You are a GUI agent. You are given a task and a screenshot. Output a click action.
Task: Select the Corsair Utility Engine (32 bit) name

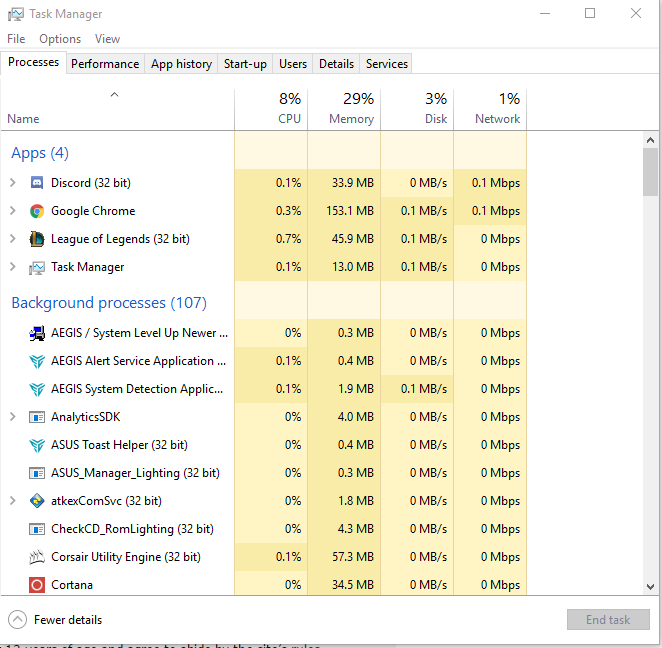(x=126, y=557)
